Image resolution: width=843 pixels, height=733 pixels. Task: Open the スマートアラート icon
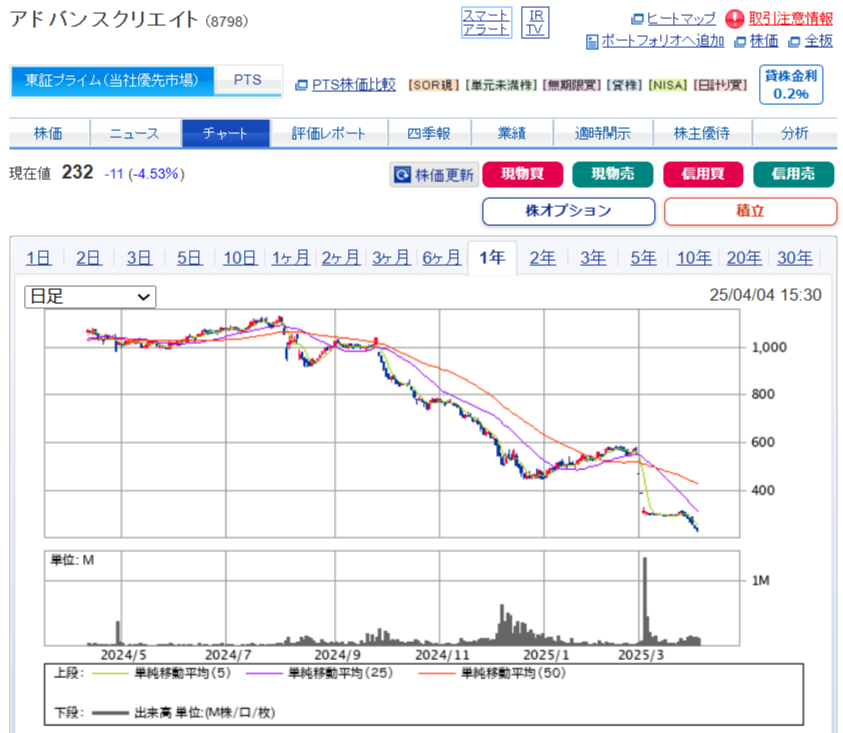[x=486, y=23]
